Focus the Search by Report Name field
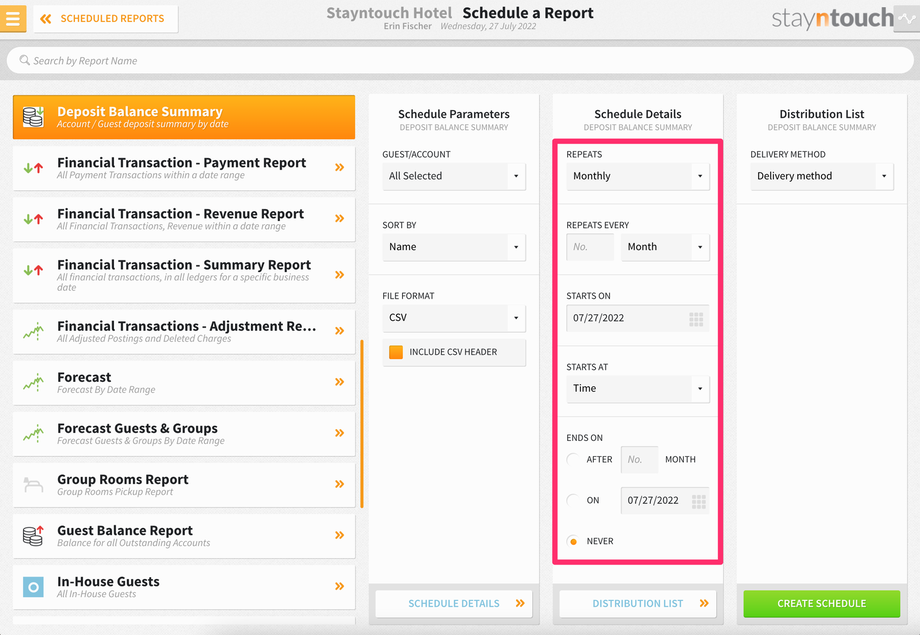Image resolution: width=920 pixels, height=635 pixels. (x=460, y=60)
